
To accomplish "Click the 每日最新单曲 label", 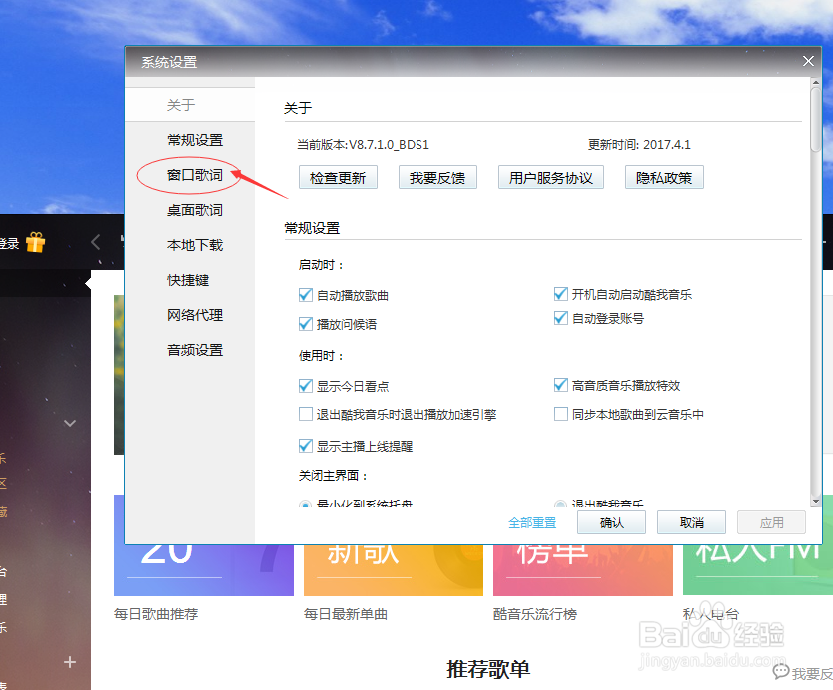I will tap(346, 614).
